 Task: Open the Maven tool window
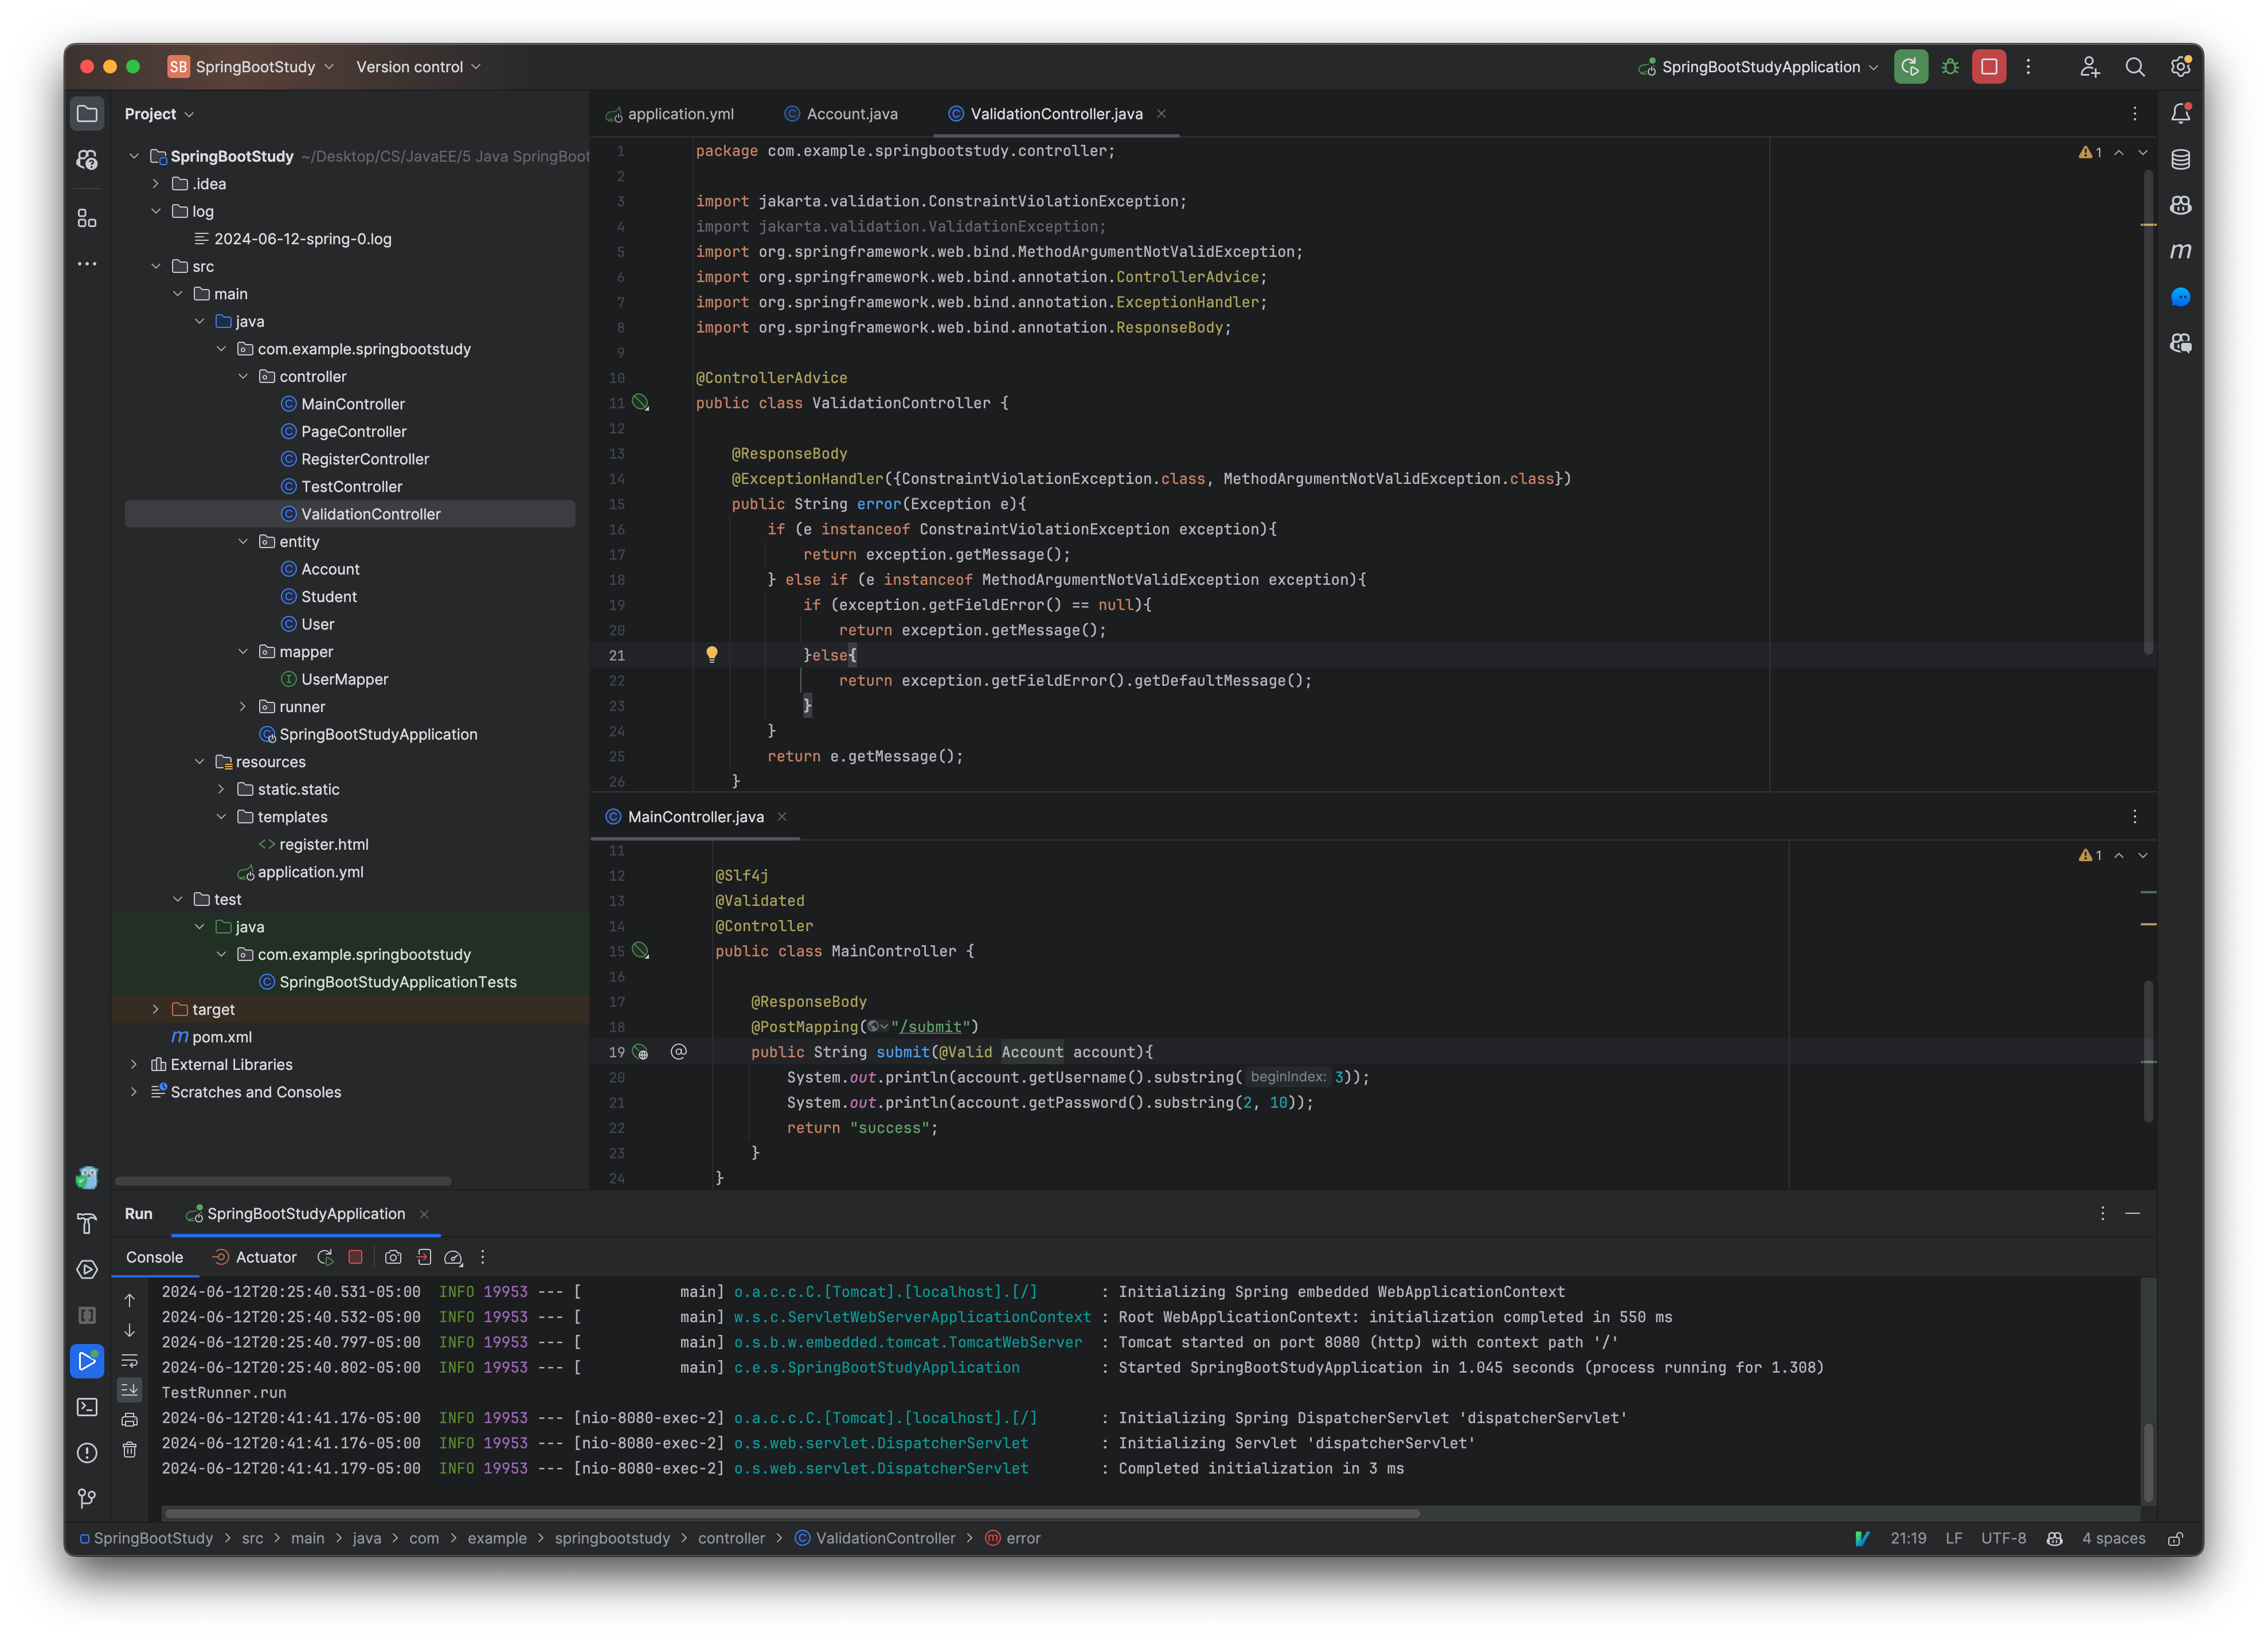pos(2181,251)
